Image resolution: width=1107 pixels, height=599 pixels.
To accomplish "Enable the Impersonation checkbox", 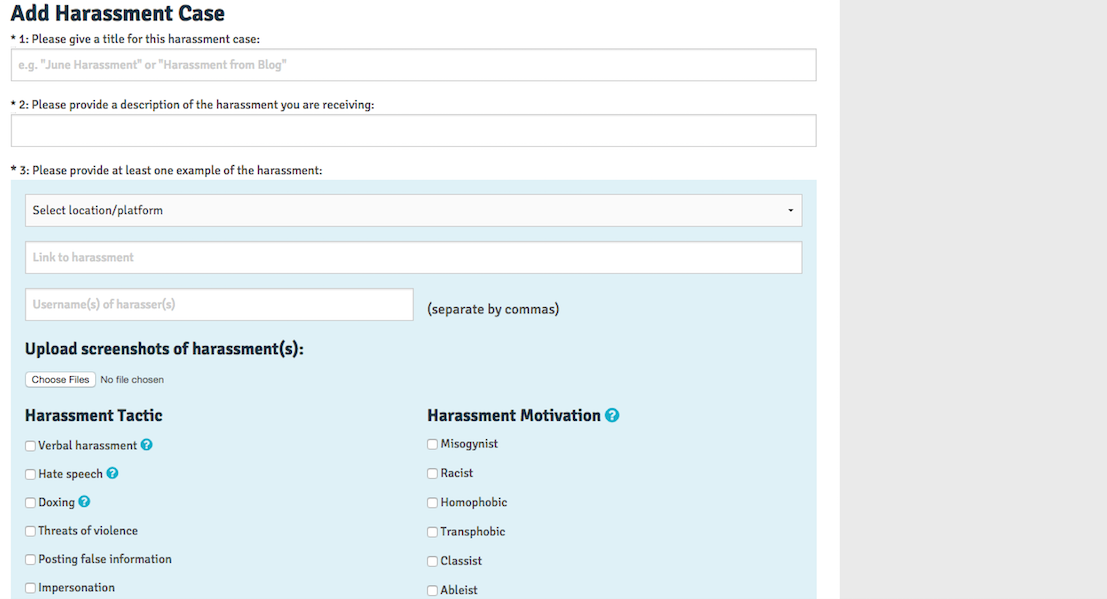I will 31,588.
